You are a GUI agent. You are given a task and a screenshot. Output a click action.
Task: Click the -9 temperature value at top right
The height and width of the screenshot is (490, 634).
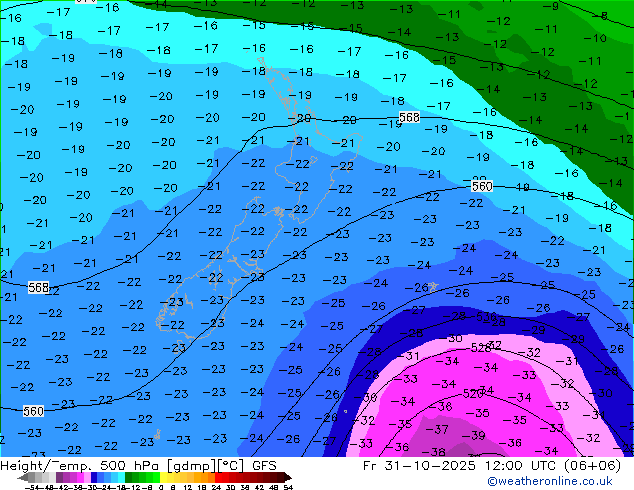(551, 6)
